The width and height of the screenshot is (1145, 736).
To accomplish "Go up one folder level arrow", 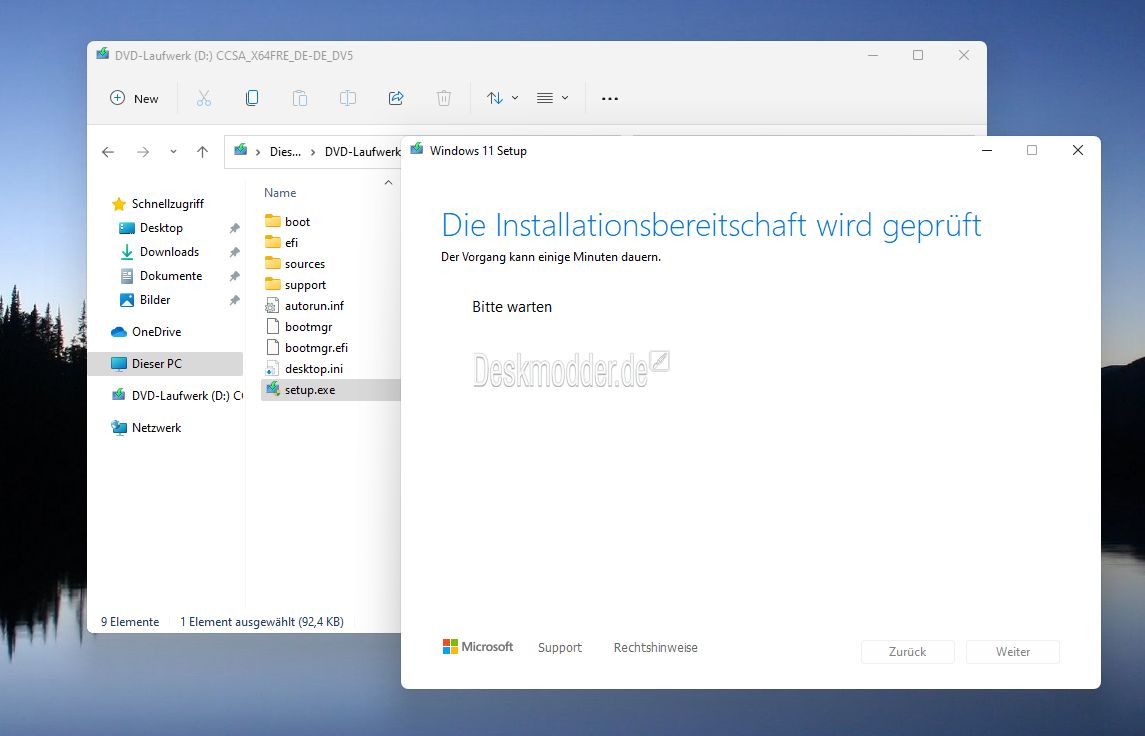I will 202,152.
